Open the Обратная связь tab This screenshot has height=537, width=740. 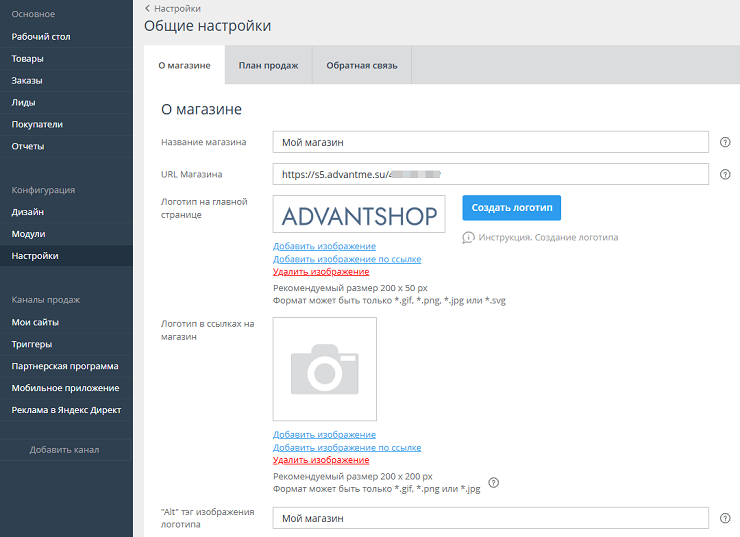[x=361, y=66]
